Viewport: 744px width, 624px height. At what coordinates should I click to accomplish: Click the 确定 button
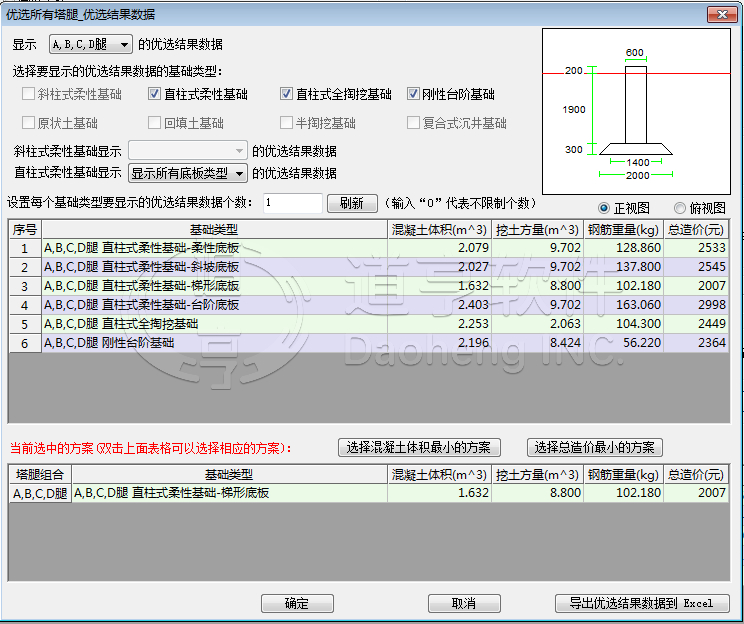[x=297, y=604]
